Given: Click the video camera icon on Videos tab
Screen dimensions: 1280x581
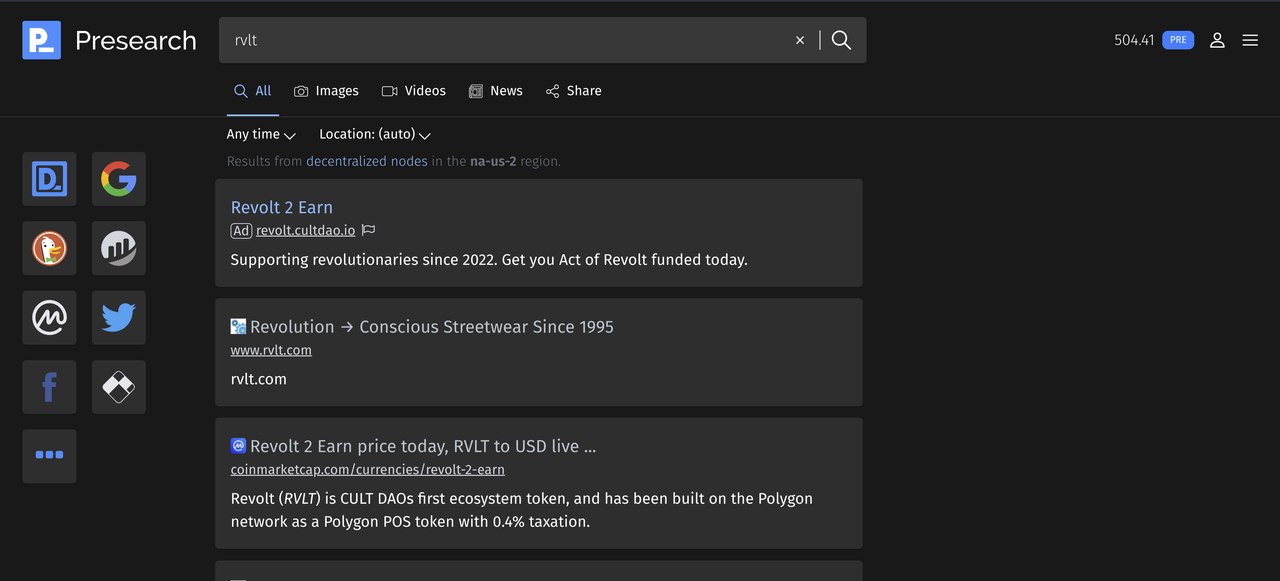Looking at the screenshot, I should pyautogui.click(x=390, y=91).
